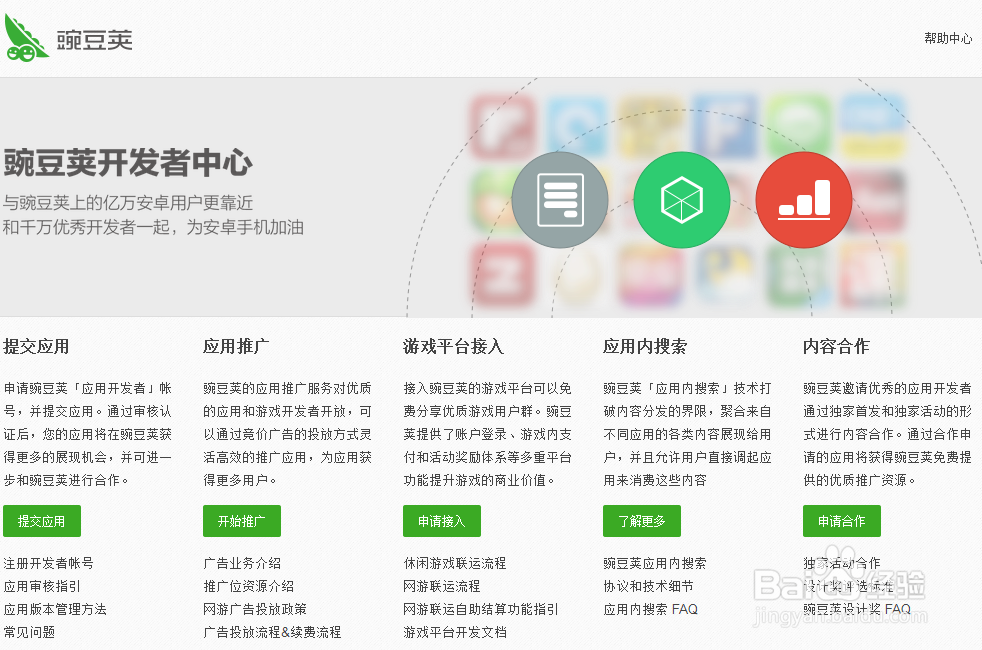The image size is (982, 650).
Task: Click the green 提交应用 button
Action: 42,521
